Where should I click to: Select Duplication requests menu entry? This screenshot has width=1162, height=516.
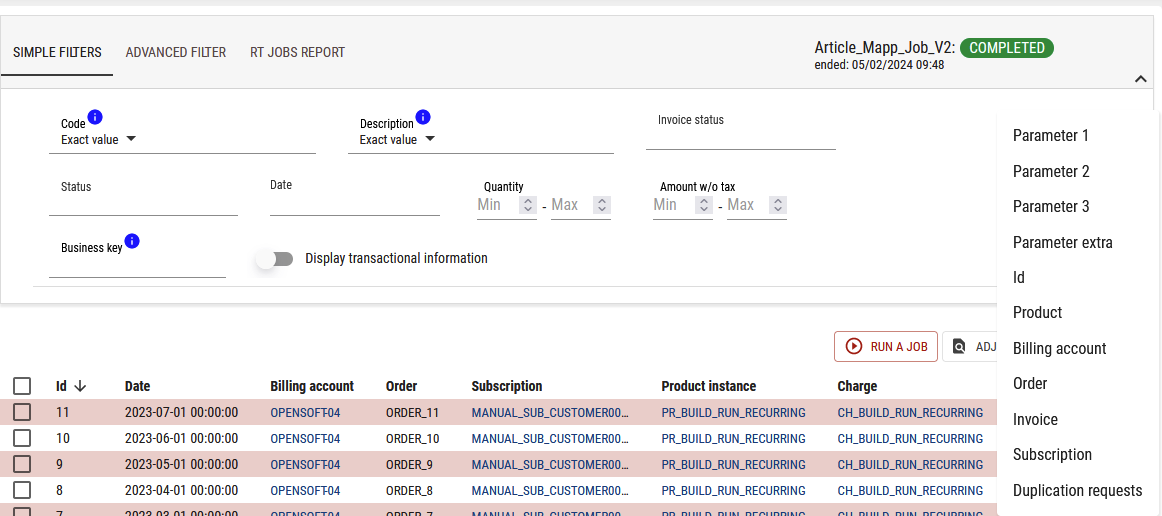(x=1079, y=490)
